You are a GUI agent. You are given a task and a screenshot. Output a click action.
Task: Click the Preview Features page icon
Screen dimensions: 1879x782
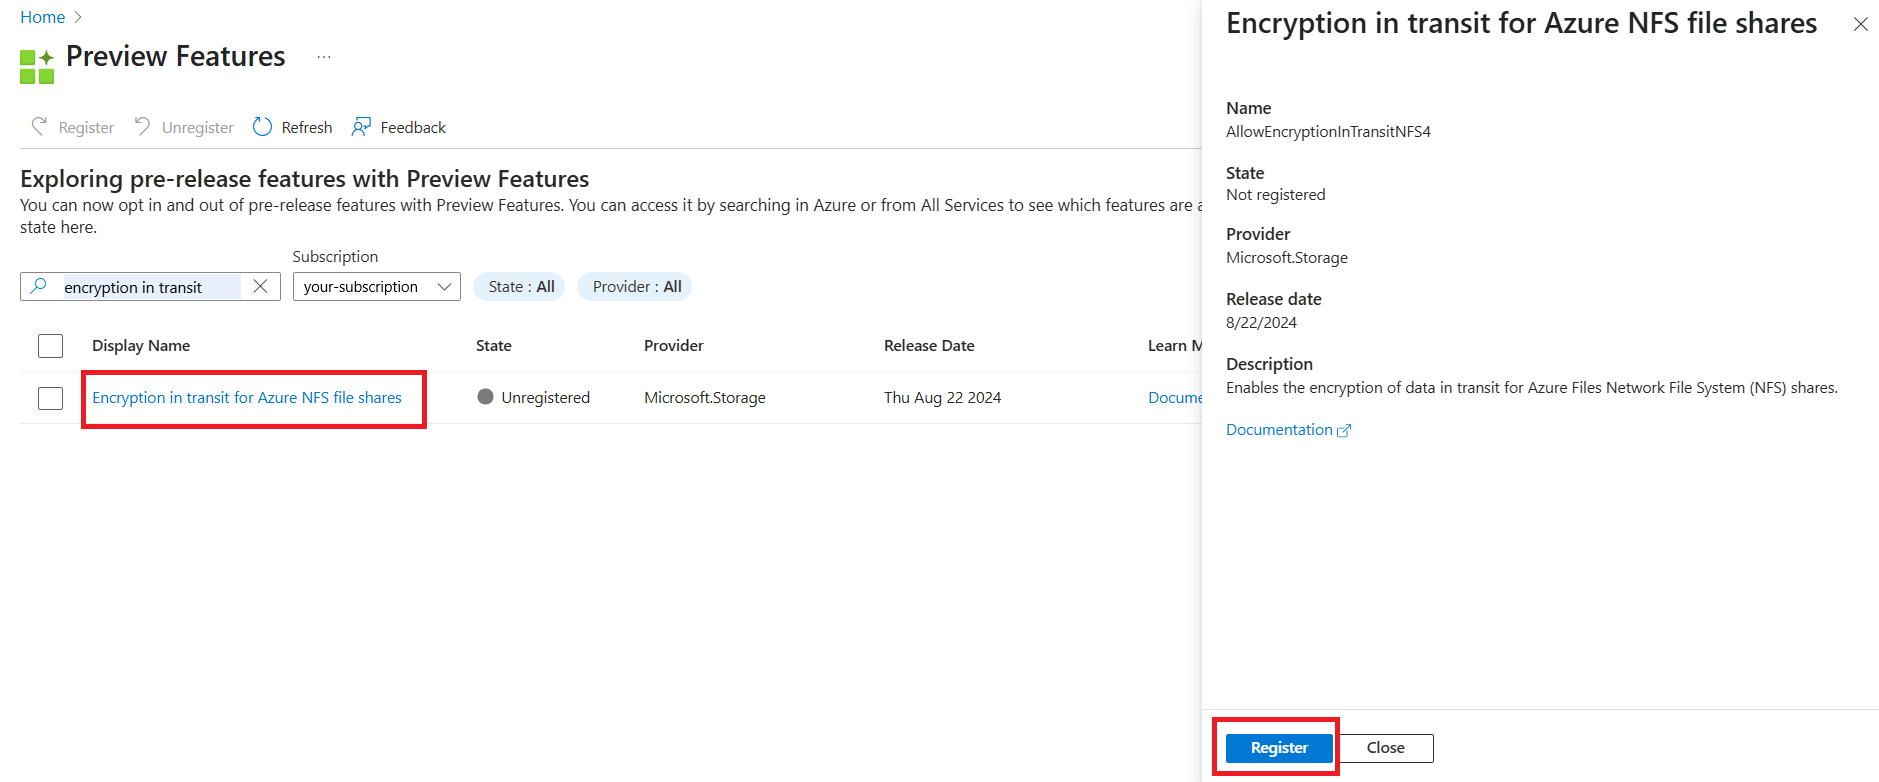(x=37, y=66)
